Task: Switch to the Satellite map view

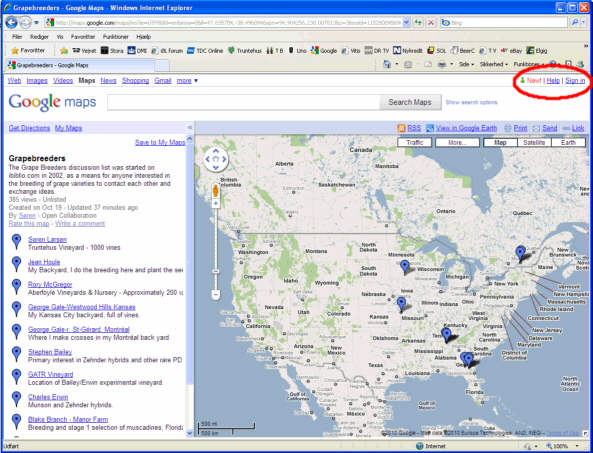Action: 534,142
